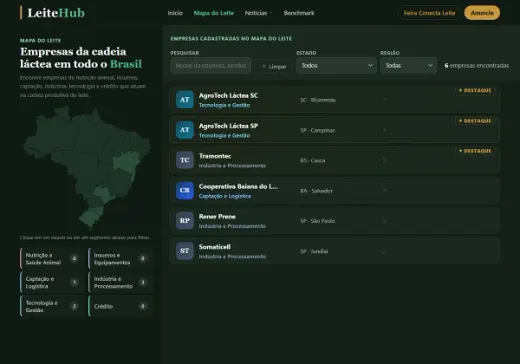Open the Somaticell row chevron
Screen dimensions: 520x364
(x=384, y=251)
